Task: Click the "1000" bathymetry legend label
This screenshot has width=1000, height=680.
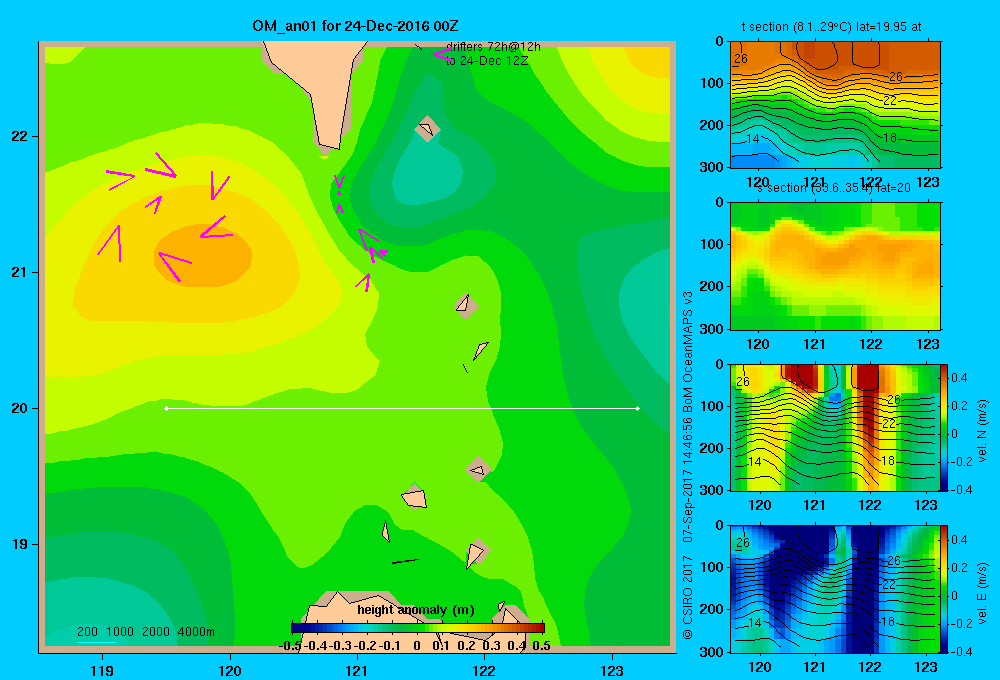Action: [x=120, y=632]
